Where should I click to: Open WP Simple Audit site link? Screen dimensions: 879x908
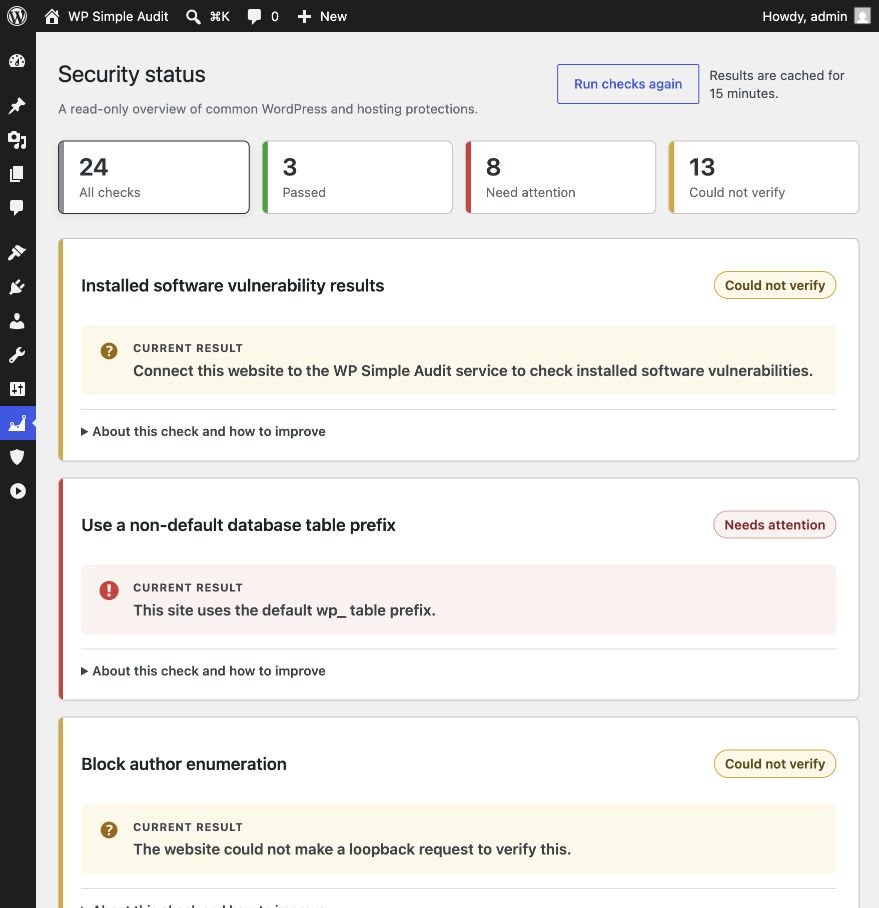(x=118, y=16)
